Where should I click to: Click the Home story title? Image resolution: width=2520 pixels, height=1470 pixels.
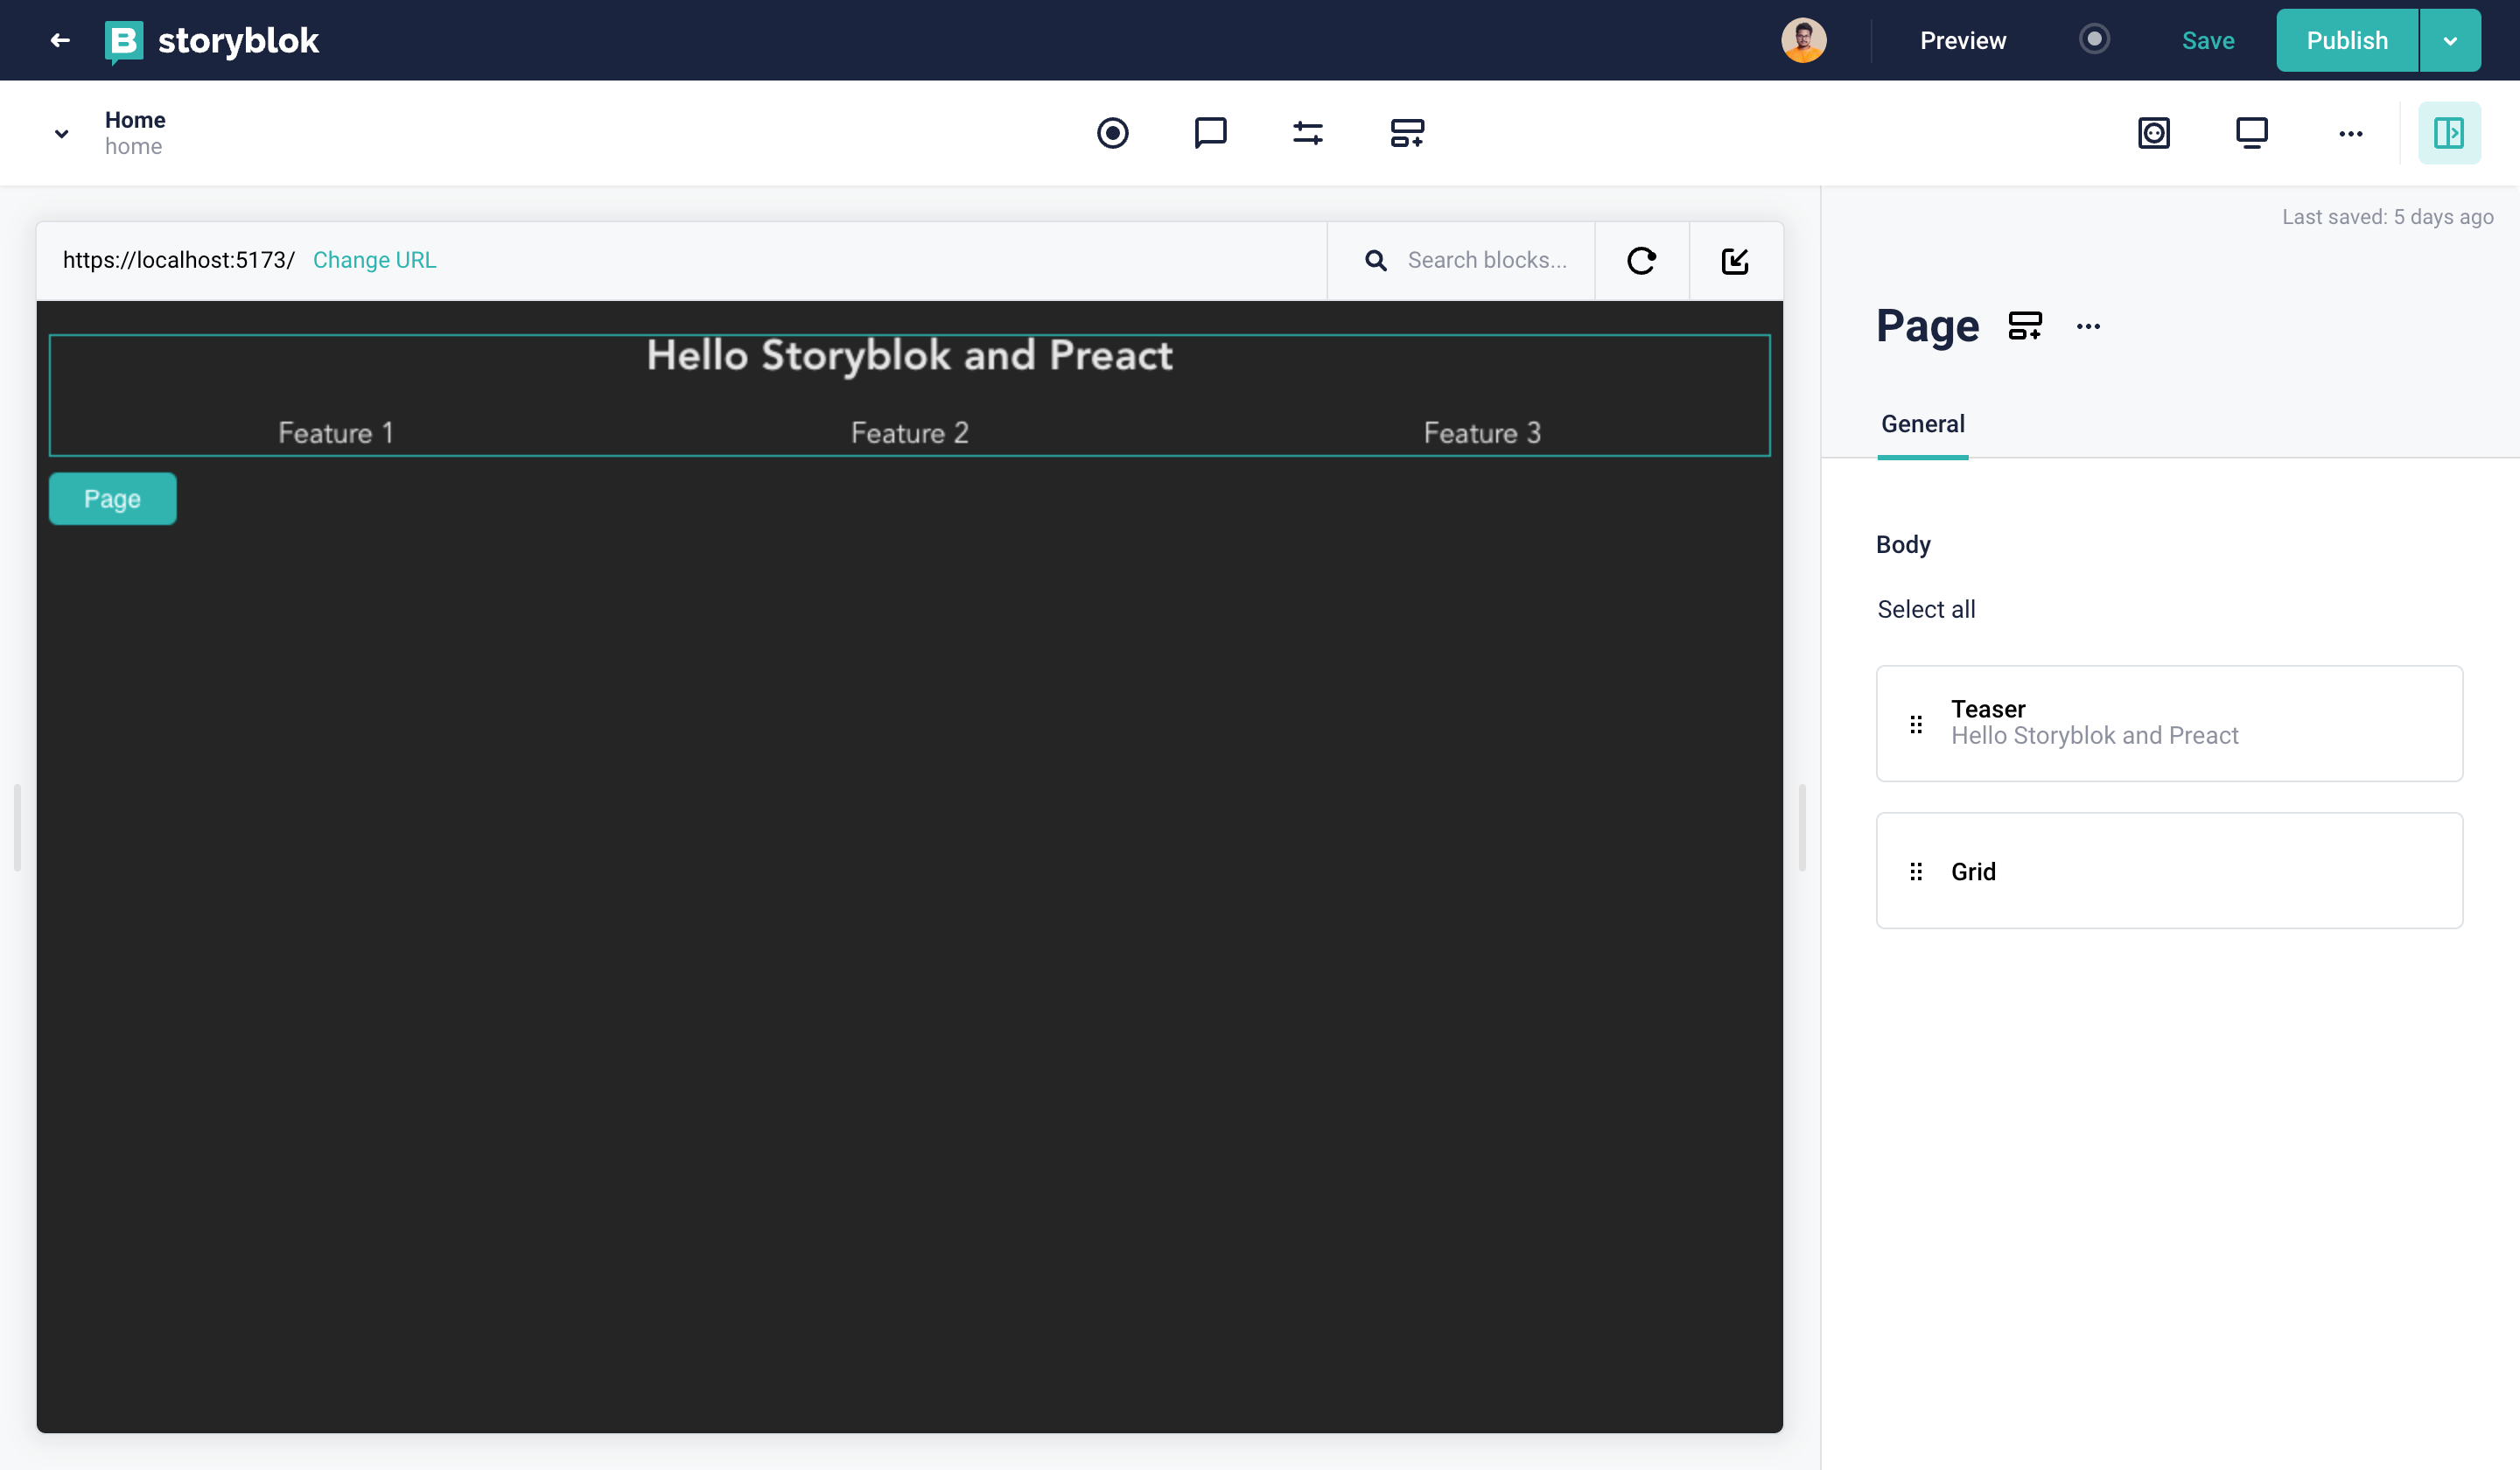tap(135, 120)
